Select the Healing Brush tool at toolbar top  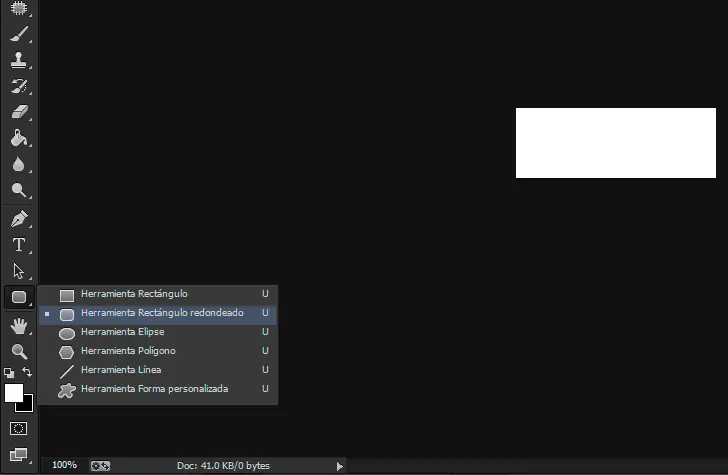click(x=19, y=8)
